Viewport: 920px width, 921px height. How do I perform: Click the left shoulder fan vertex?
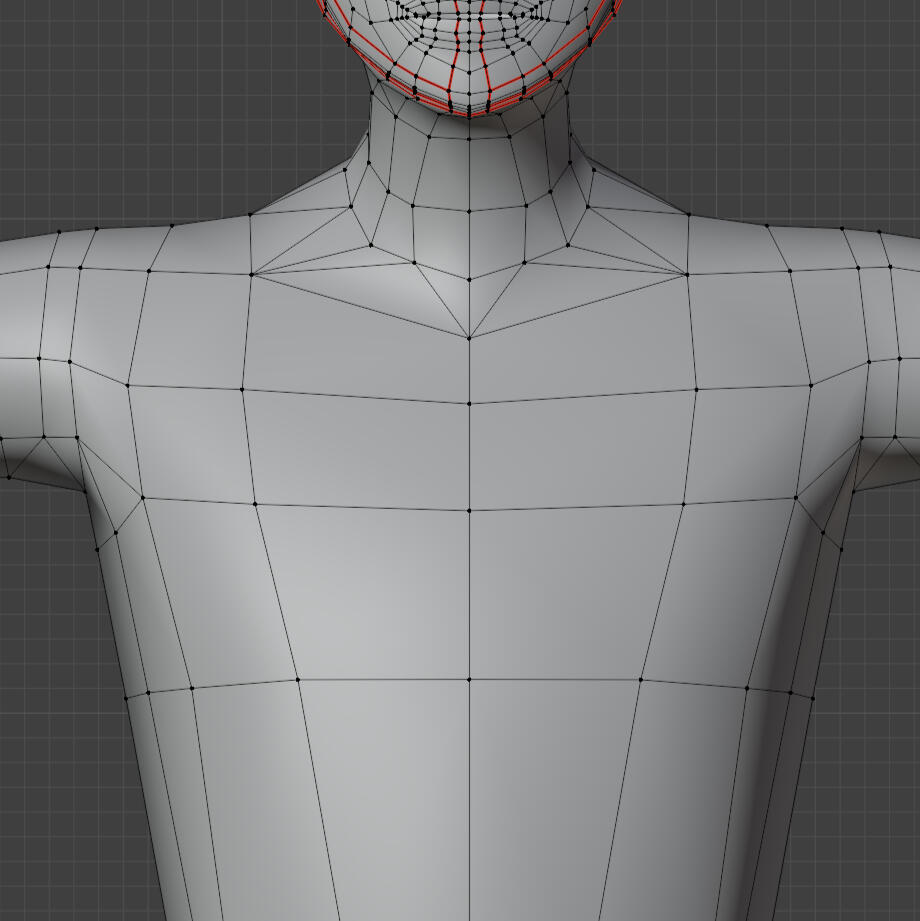pyautogui.click(x=251, y=274)
